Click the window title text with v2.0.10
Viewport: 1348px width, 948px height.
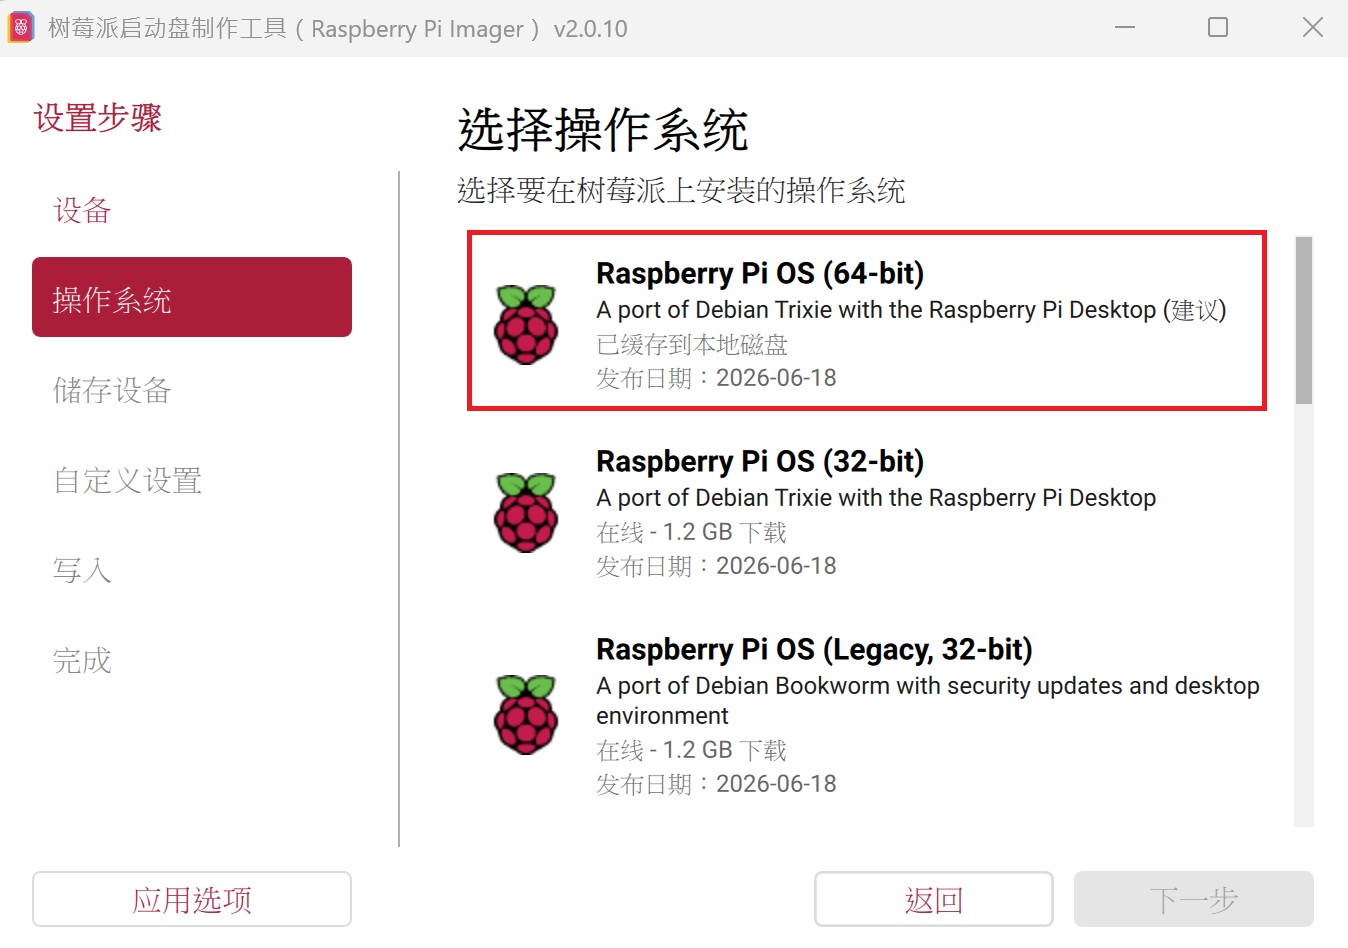[338, 29]
